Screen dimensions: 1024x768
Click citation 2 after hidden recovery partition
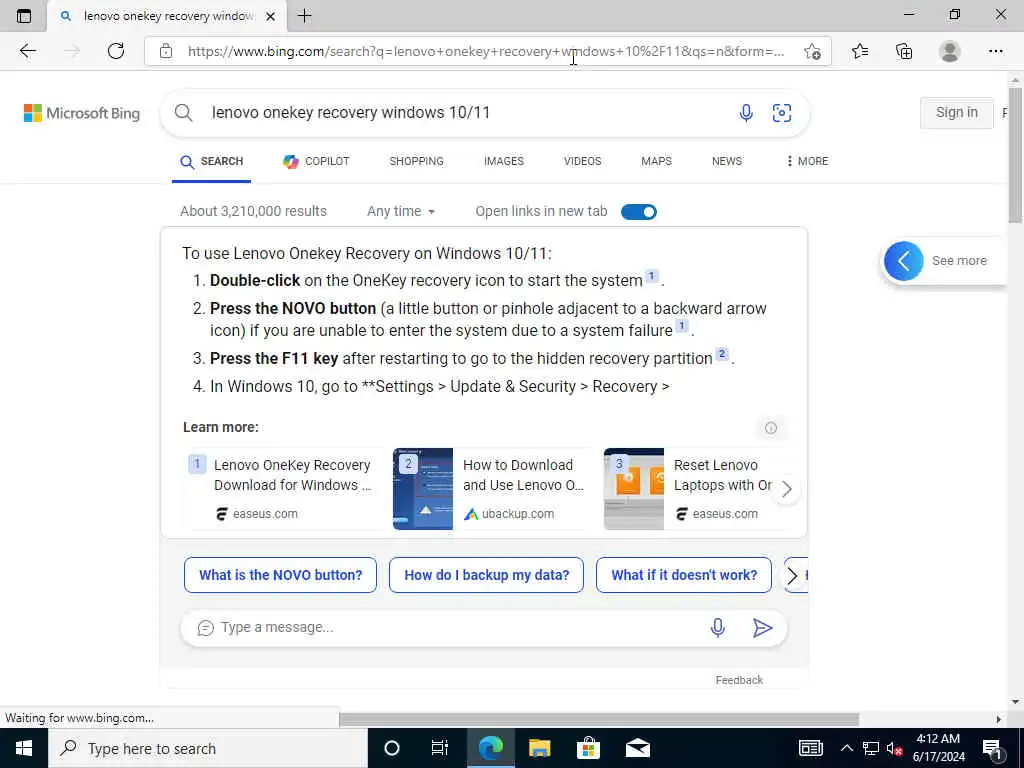(722, 354)
